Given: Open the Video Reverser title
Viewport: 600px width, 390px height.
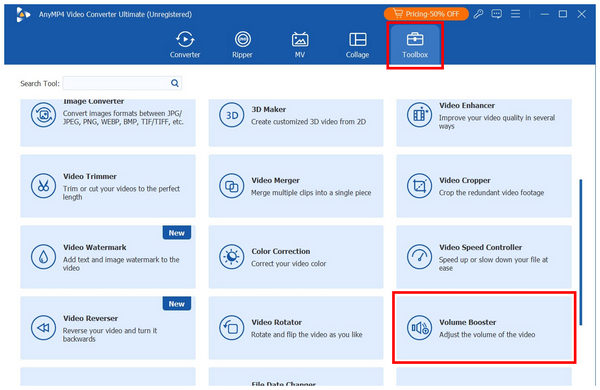Looking at the screenshot, I should coord(90,318).
